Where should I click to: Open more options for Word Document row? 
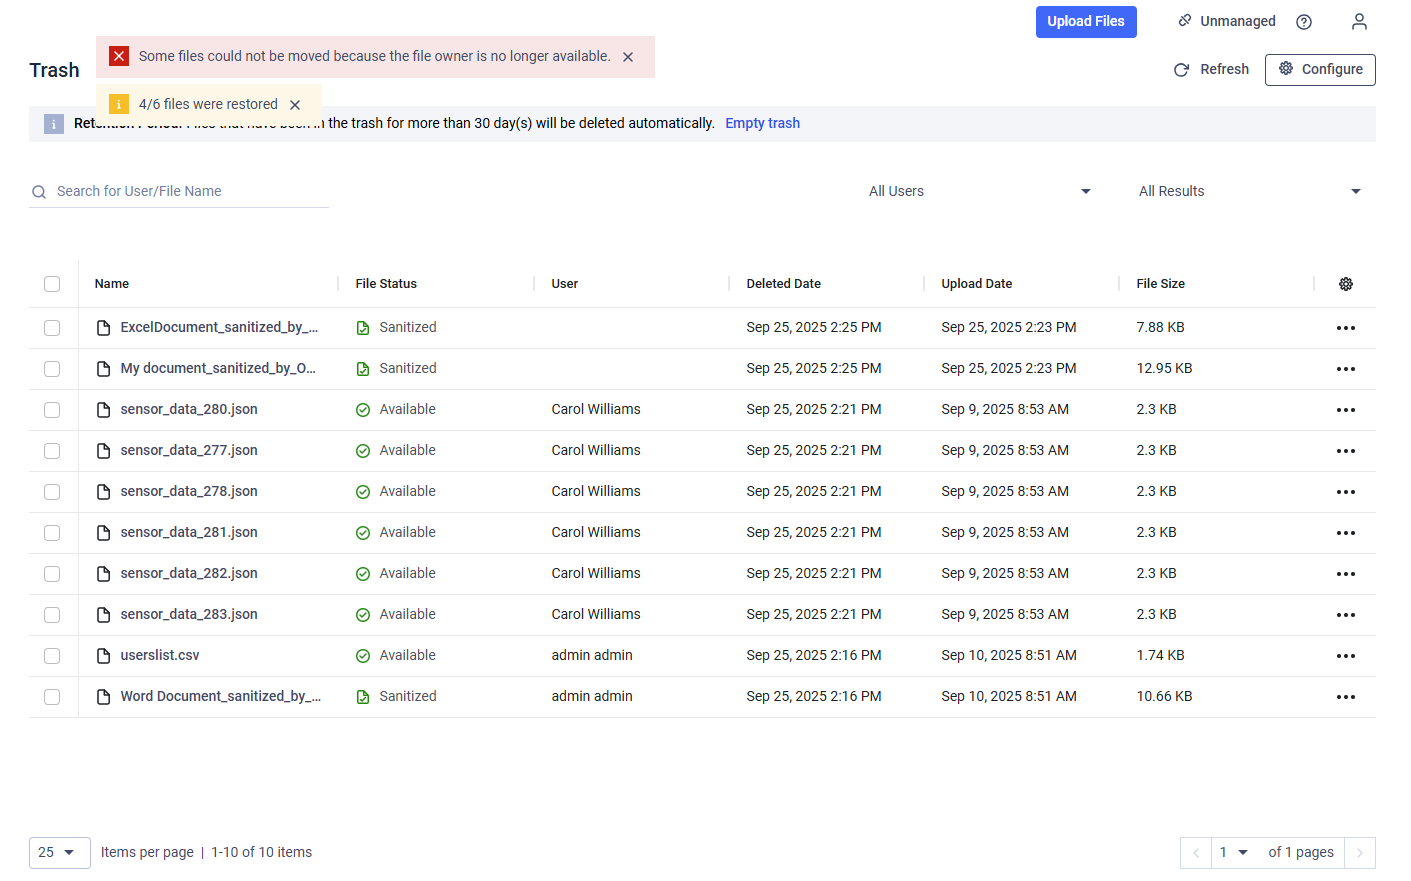coord(1345,697)
